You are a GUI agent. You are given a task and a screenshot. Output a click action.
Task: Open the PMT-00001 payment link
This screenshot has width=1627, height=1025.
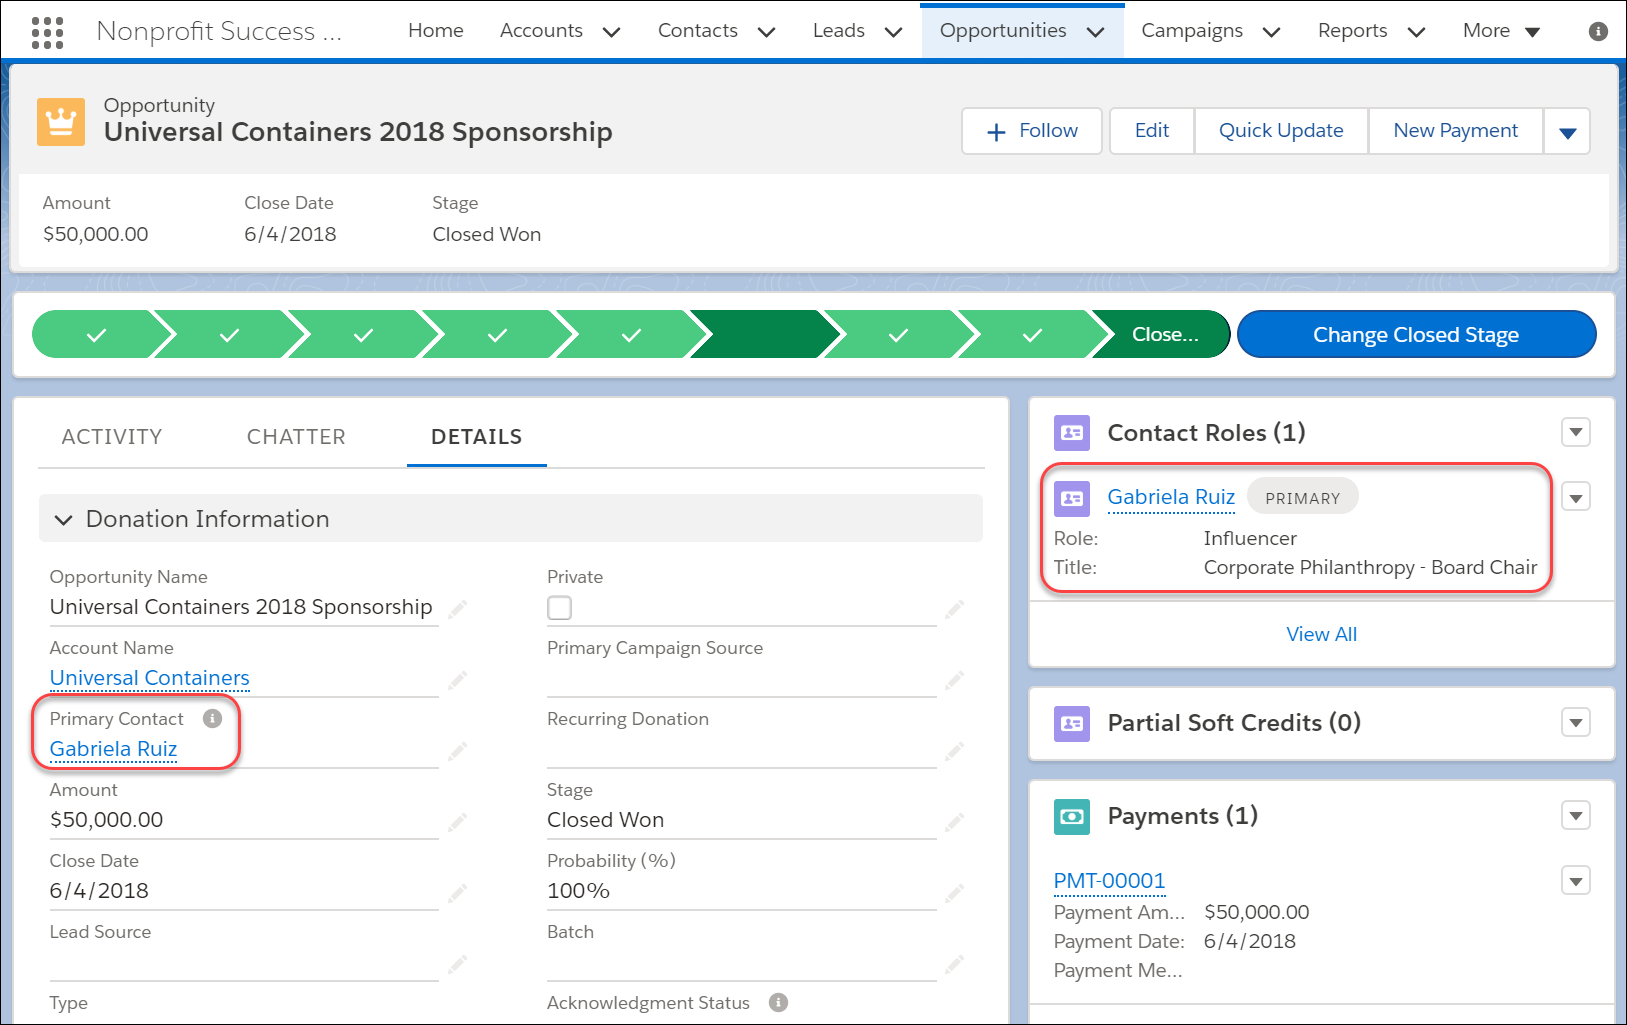coord(1110,881)
